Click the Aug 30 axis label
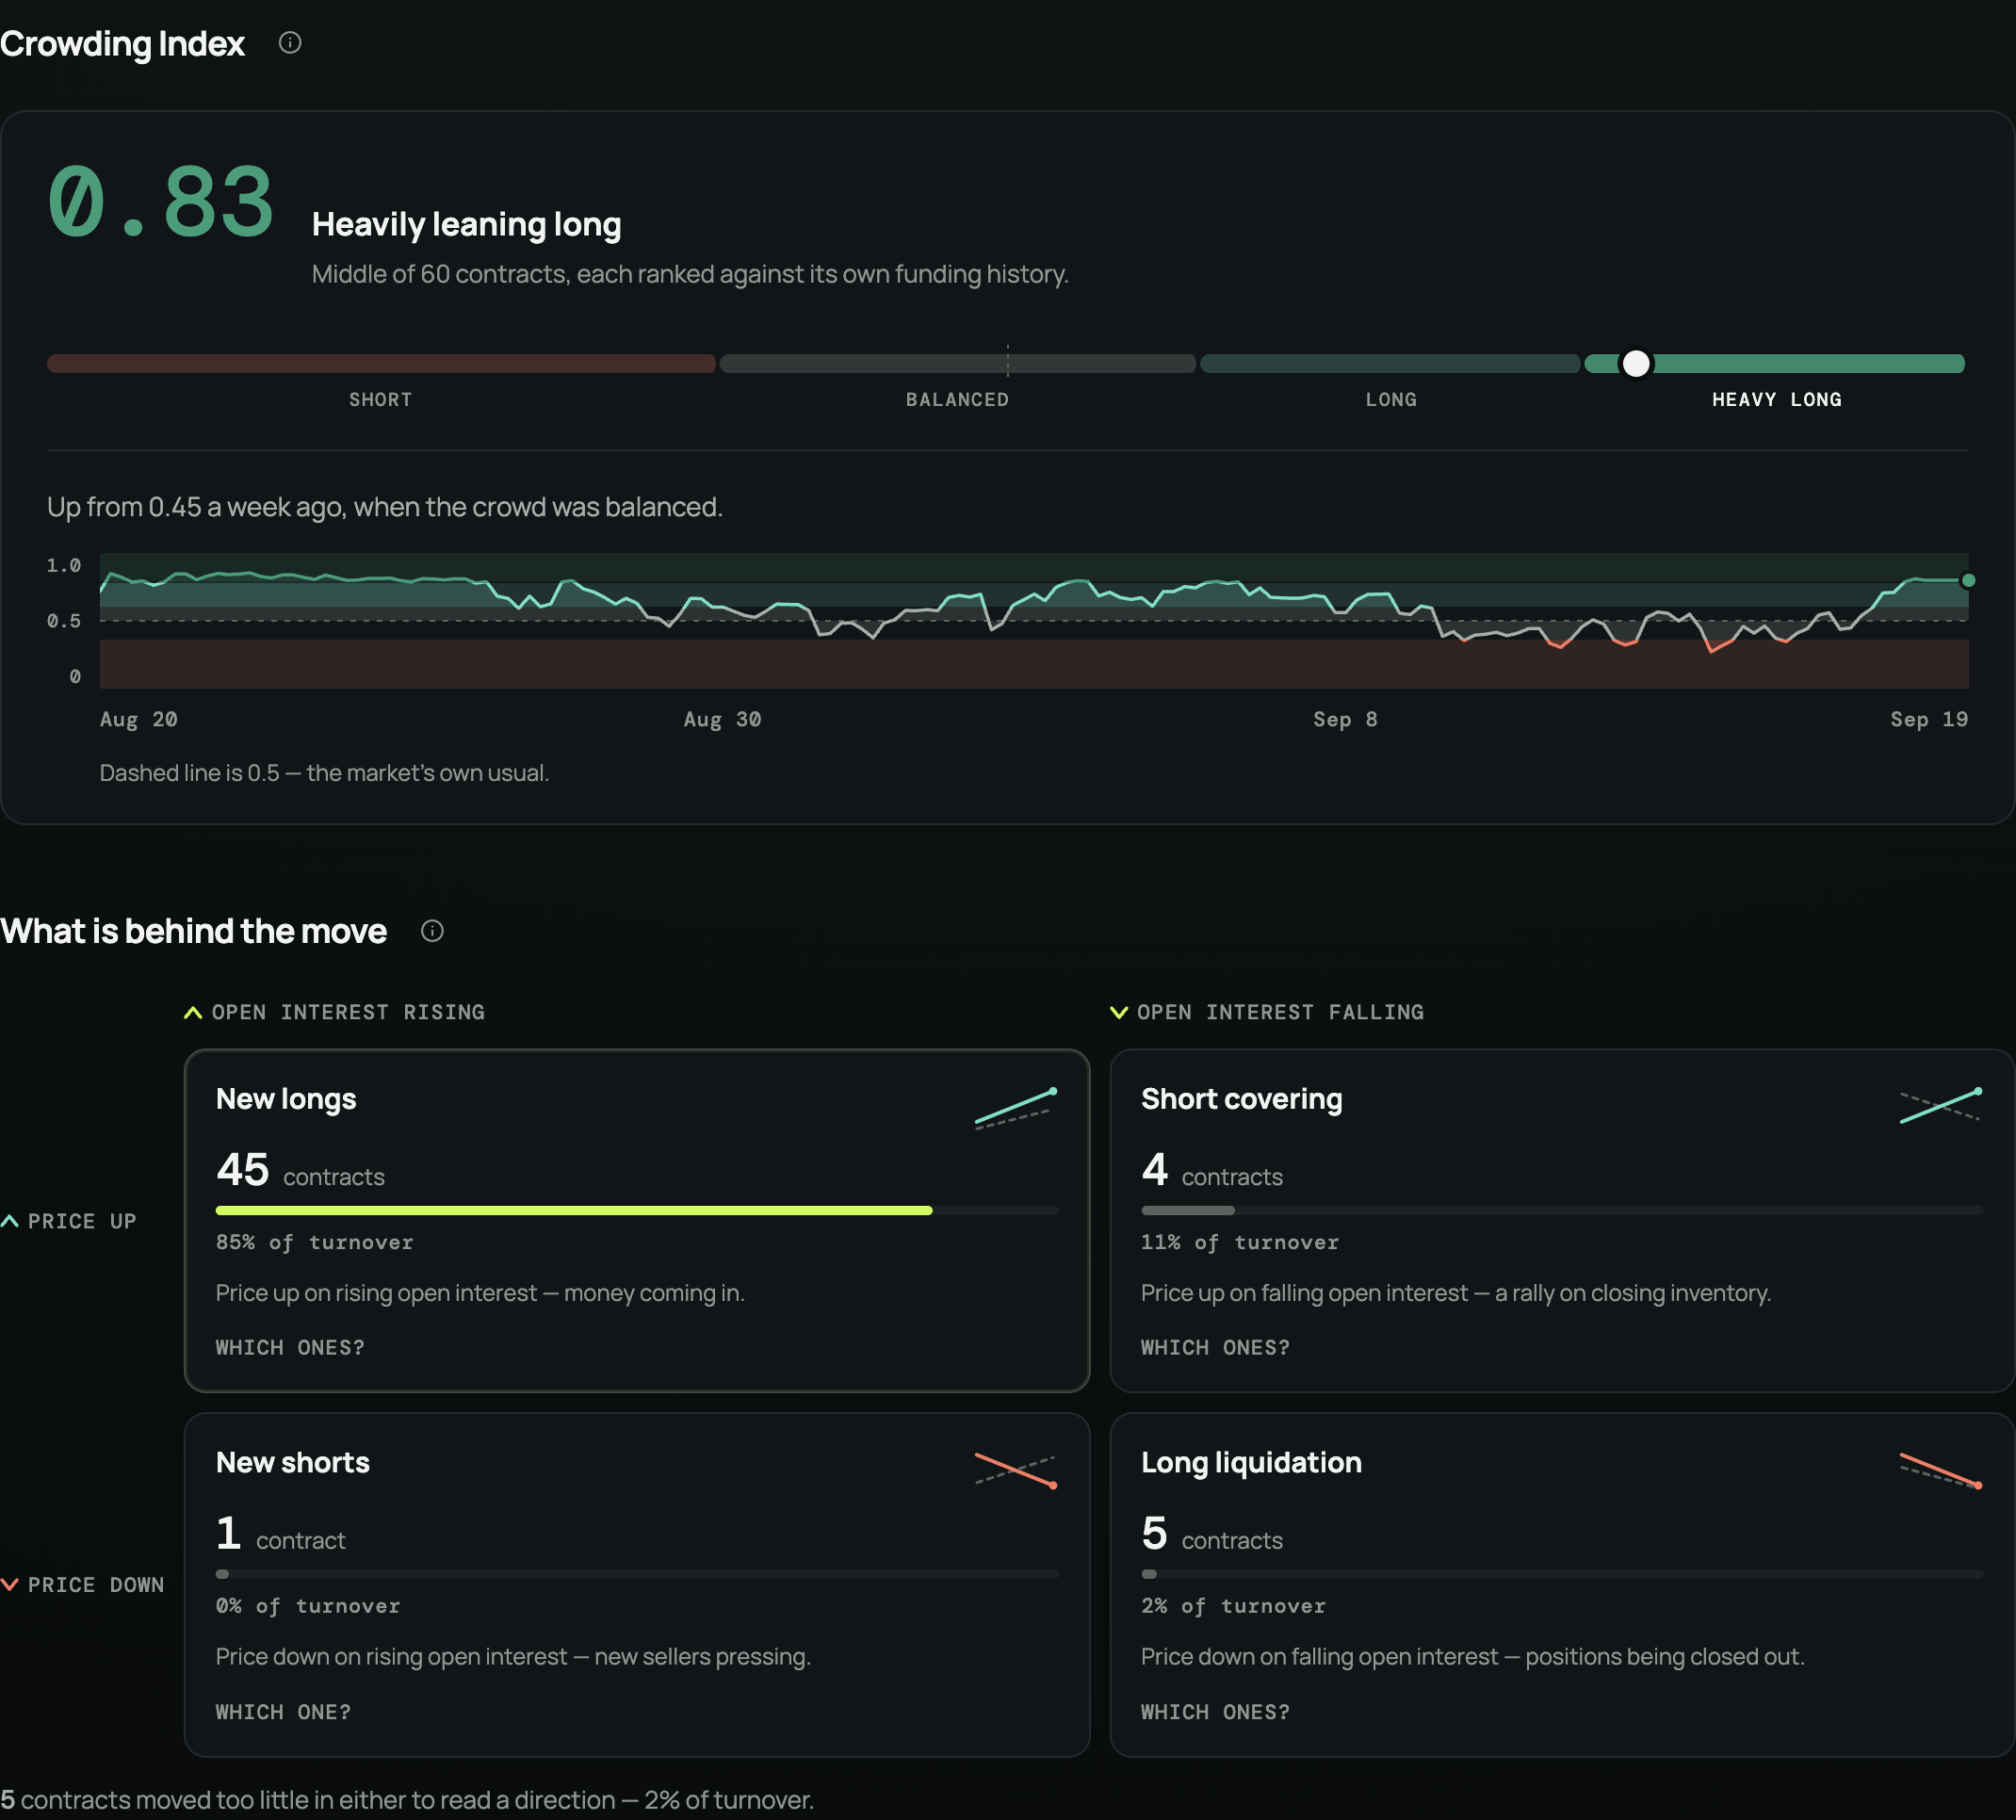This screenshot has height=1820, width=2016. click(722, 719)
